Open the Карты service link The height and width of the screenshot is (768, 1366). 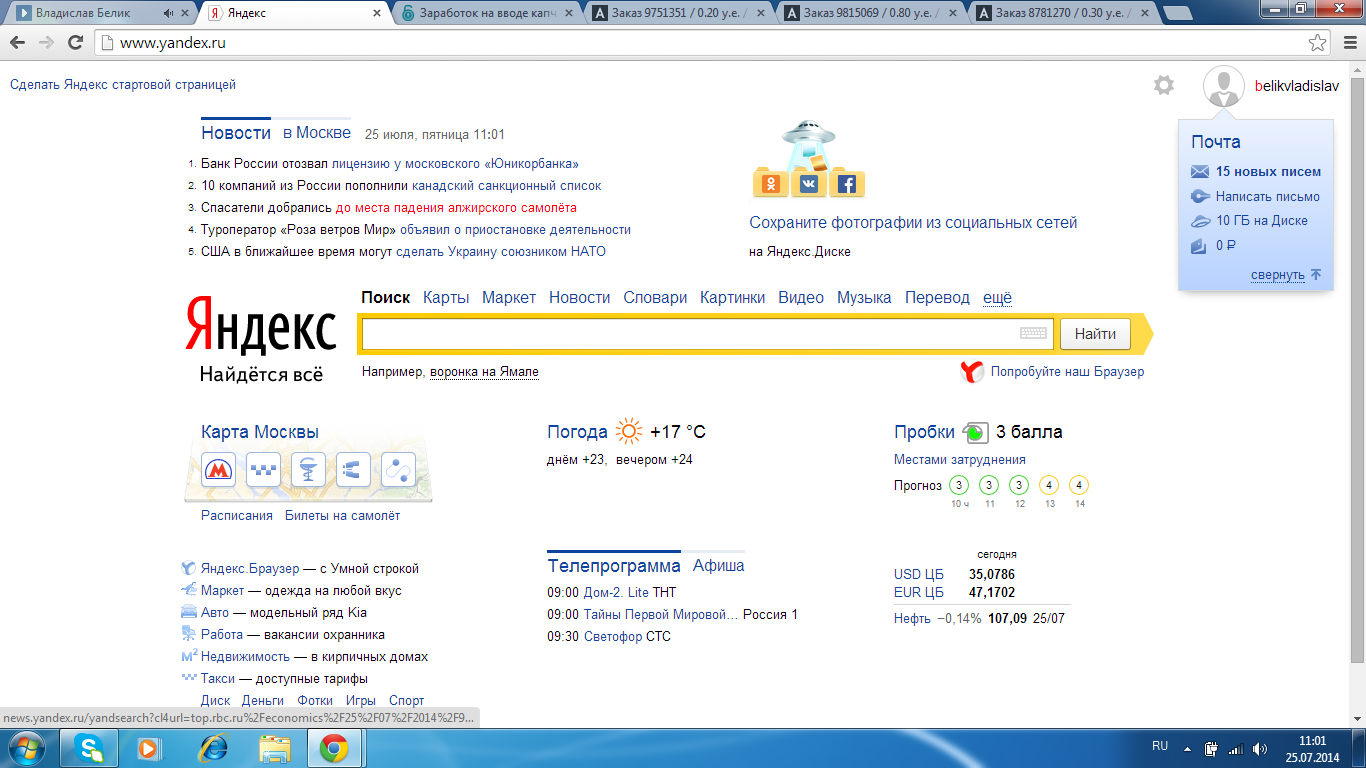coord(446,298)
